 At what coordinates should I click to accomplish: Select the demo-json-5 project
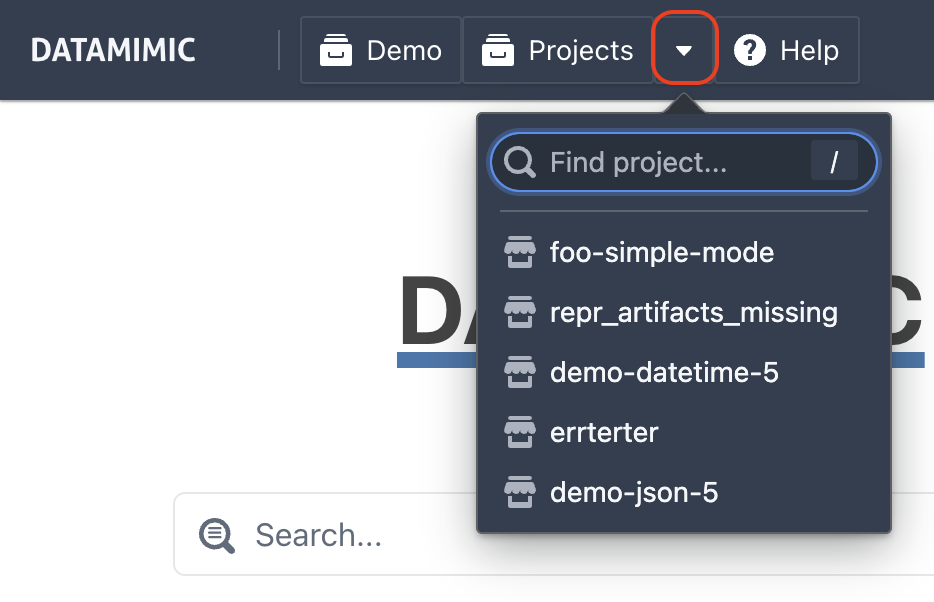click(684, 492)
